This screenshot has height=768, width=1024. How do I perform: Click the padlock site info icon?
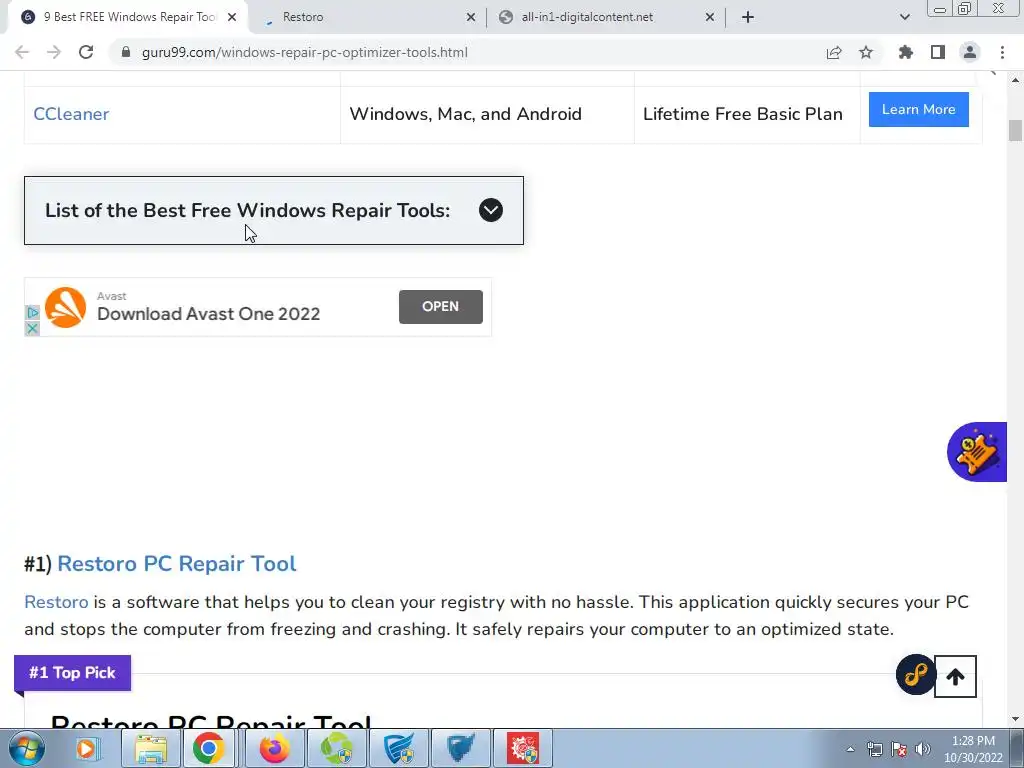click(126, 52)
